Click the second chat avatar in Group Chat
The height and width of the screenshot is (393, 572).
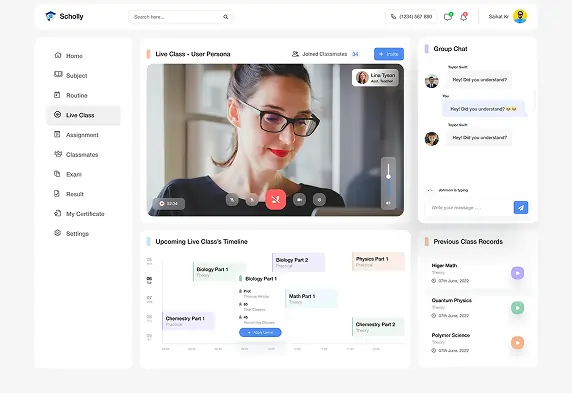click(x=432, y=139)
